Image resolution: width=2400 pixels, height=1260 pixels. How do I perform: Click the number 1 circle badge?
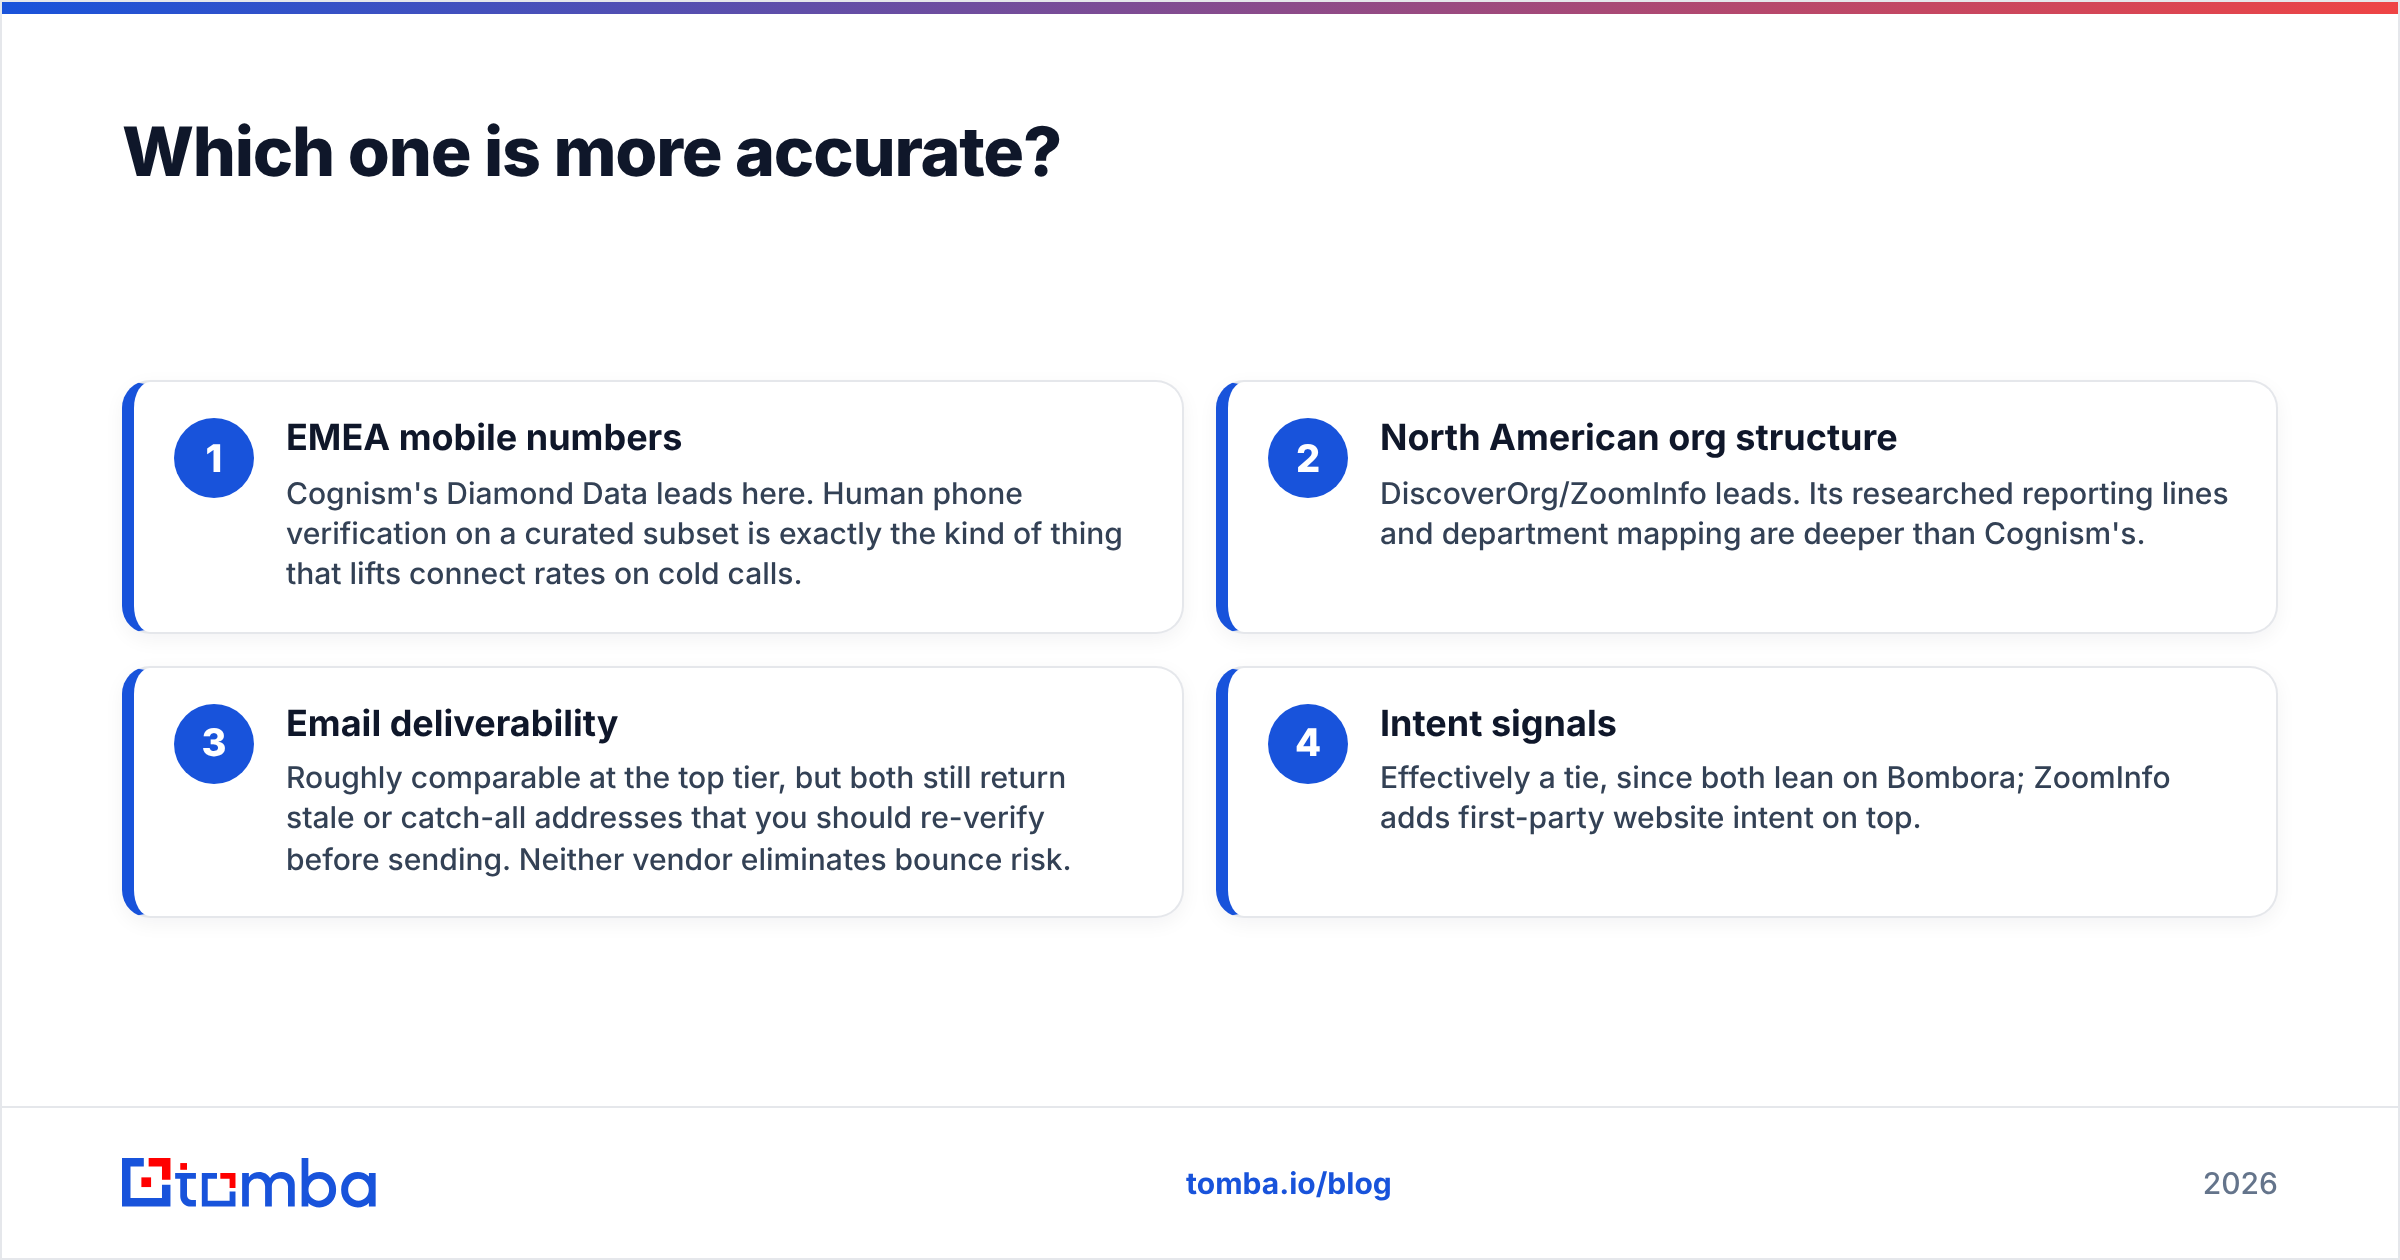[x=214, y=458]
